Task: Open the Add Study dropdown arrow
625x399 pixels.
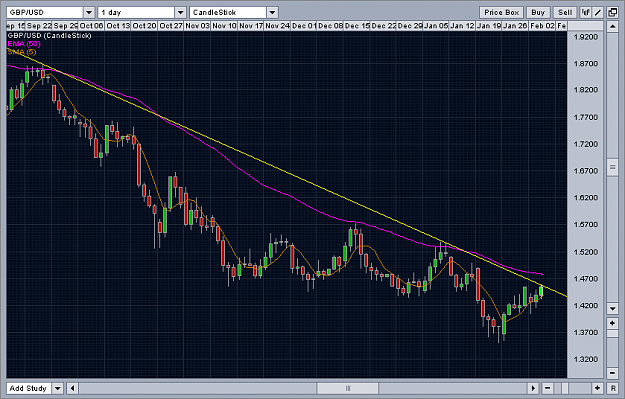Action: click(58, 388)
